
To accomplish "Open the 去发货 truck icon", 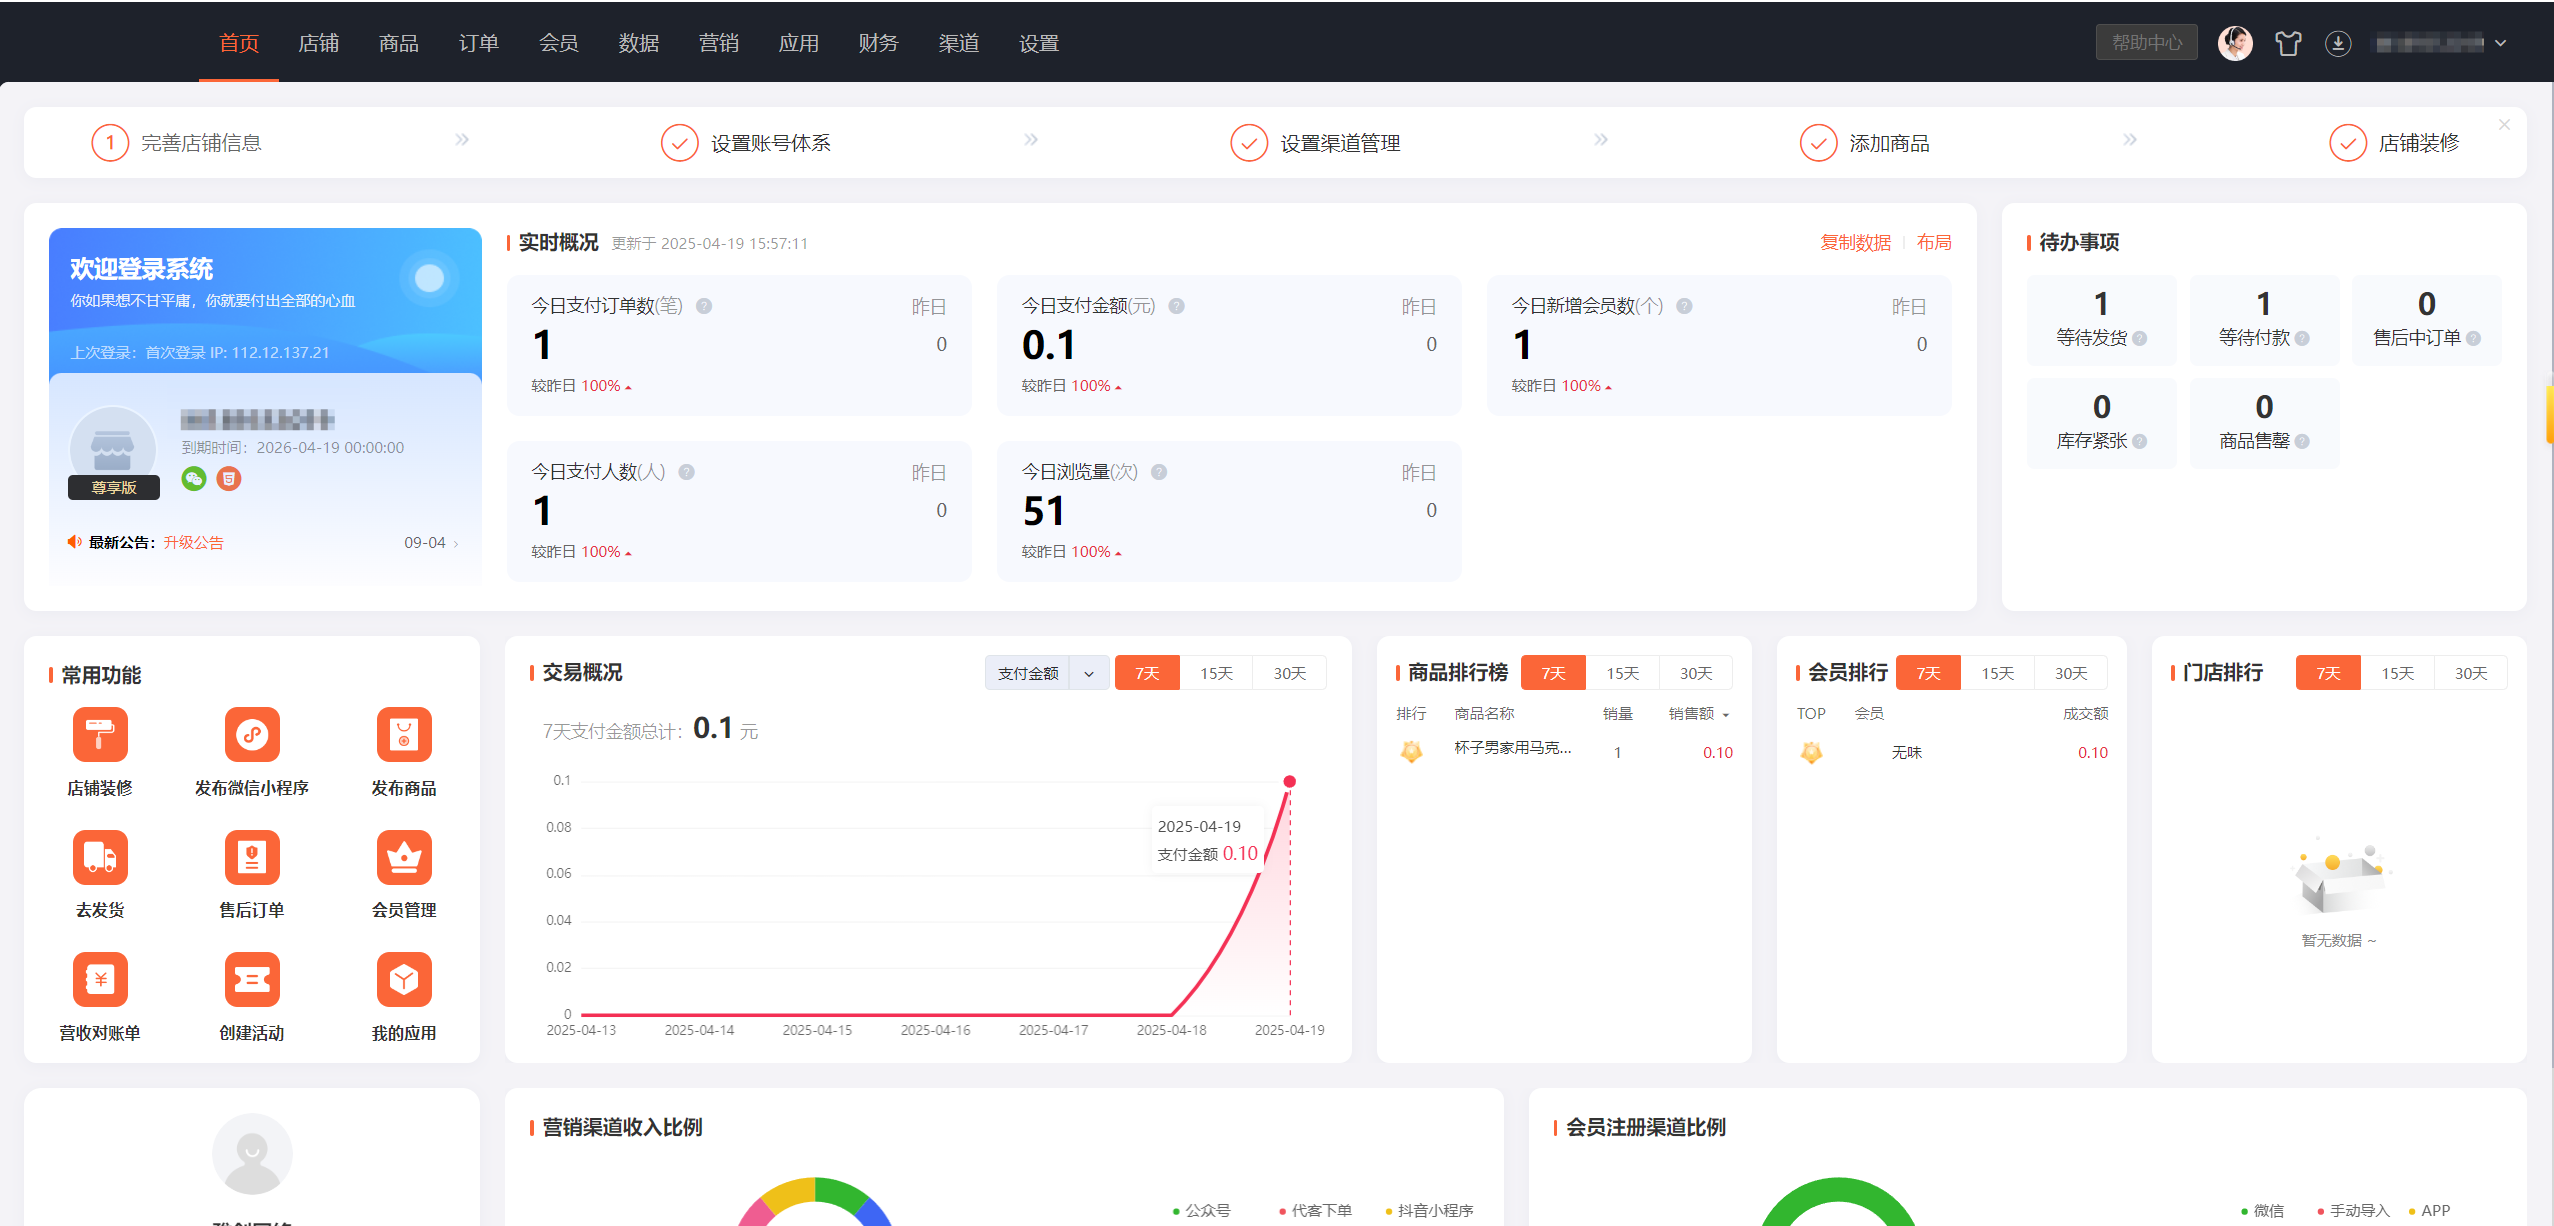I will (100, 857).
